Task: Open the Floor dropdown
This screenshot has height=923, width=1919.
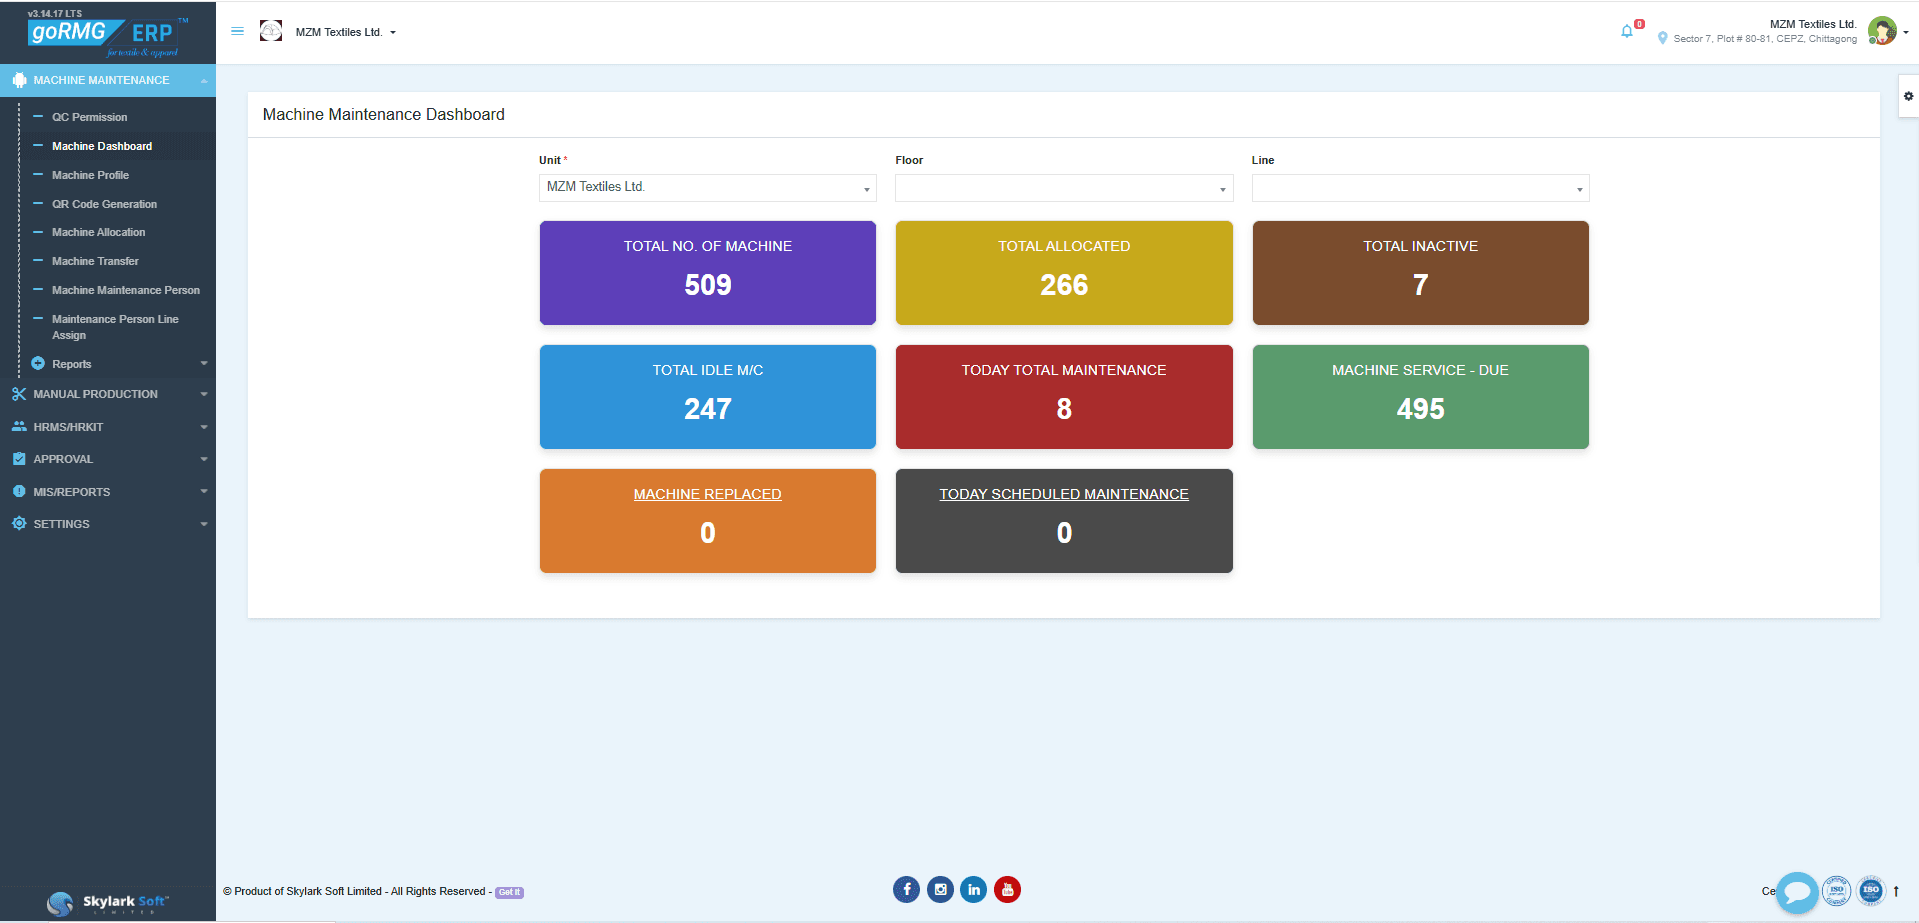Action: (1063, 188)
